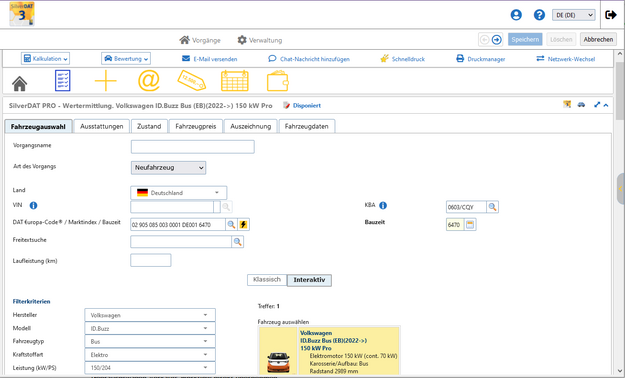Select the Volkswagen ID.Buzz vehicle card
Image resolution: width=625 pixels, height=378 pixels.
point(329,351)
